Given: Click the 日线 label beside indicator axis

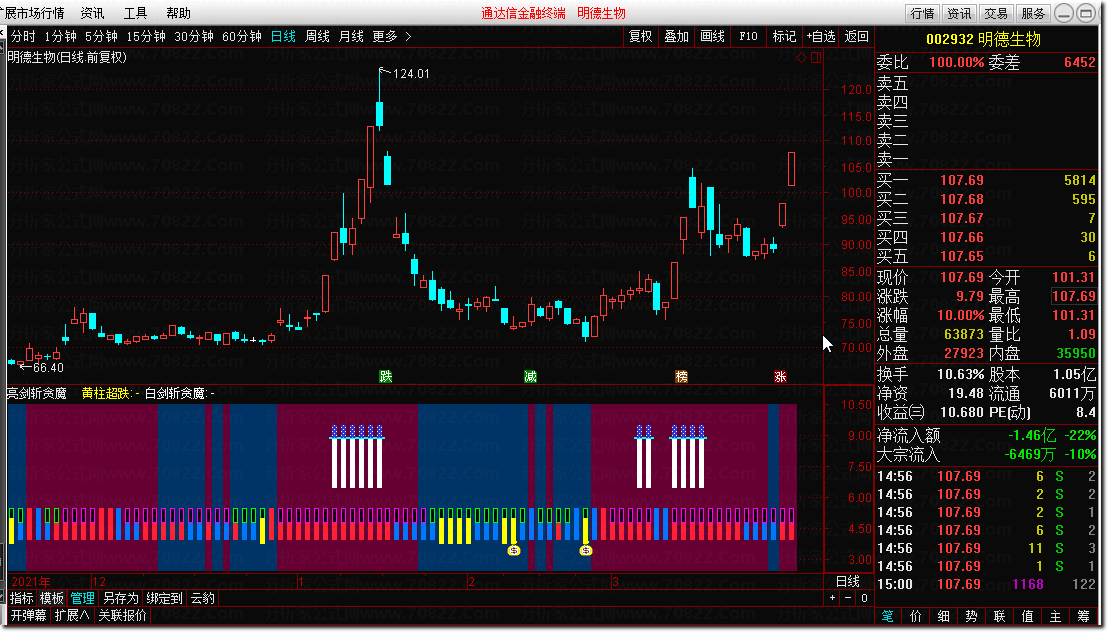Looking at the screenshot, I should (x=848, y=581).
